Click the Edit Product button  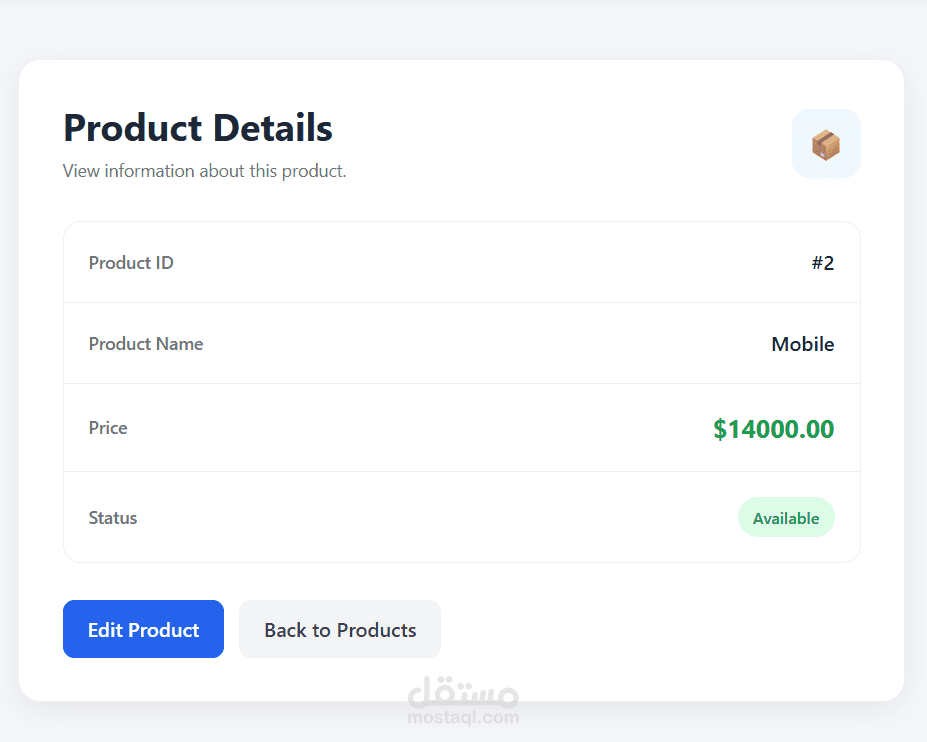pyautogui.click(x=143, y=629)
